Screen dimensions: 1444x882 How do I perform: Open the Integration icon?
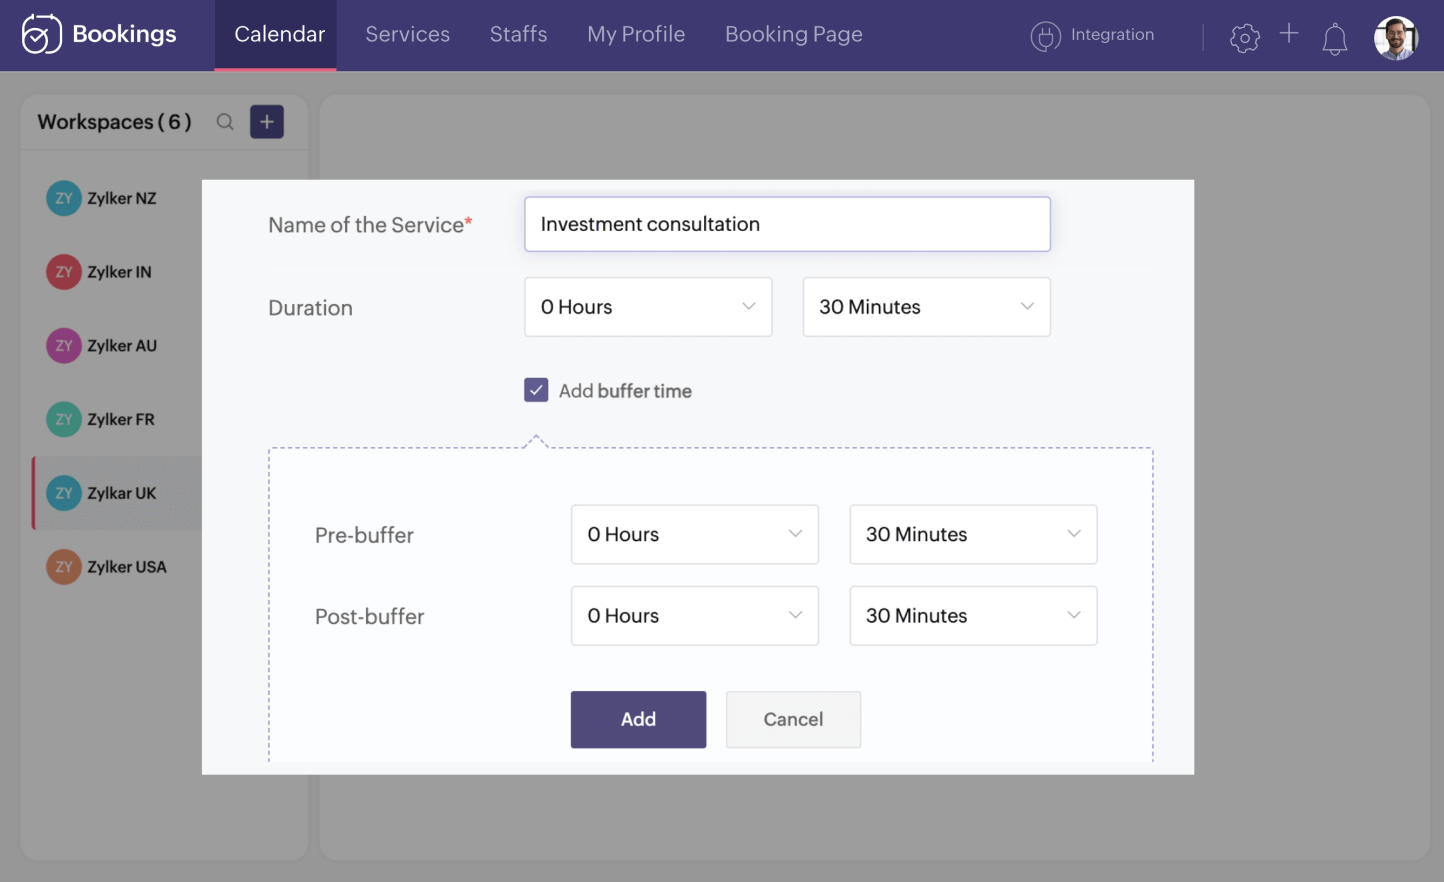pyautogui.click(x=1045, y=35)
